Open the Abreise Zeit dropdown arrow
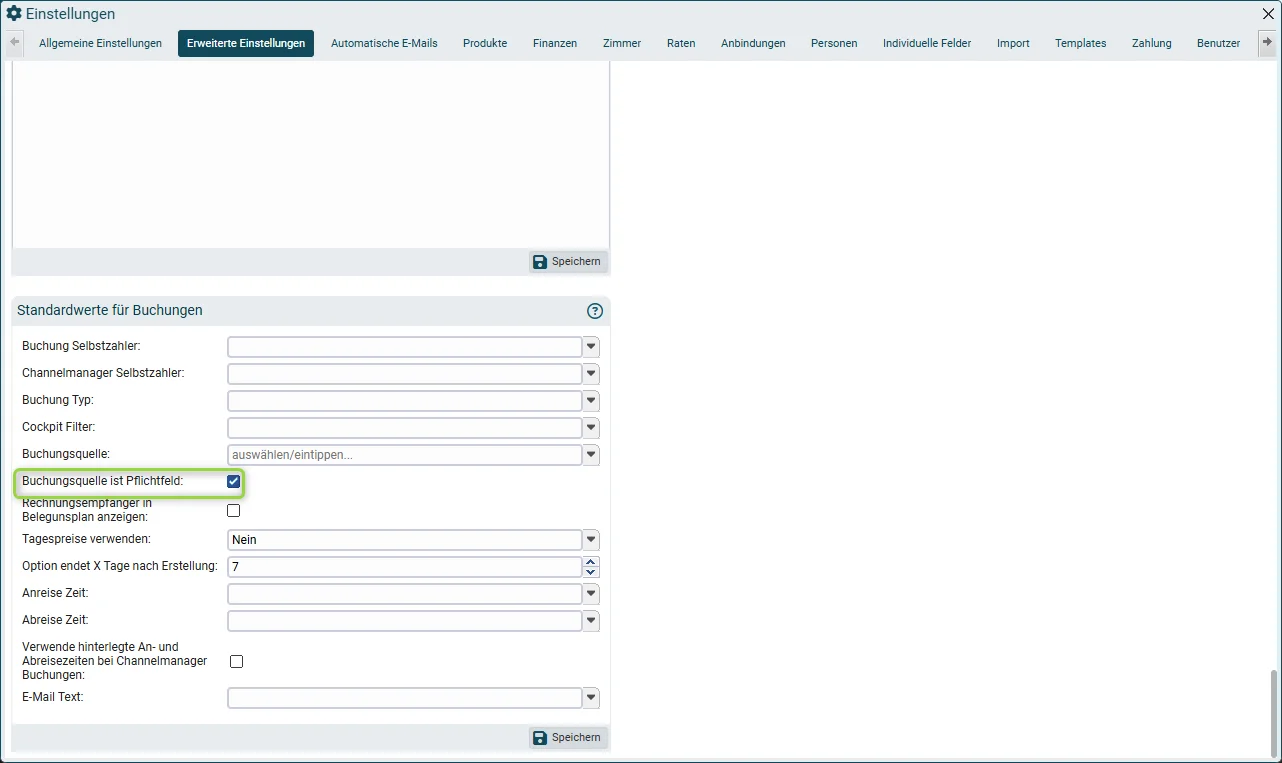 pyautogui.click(x=591, y=621)
